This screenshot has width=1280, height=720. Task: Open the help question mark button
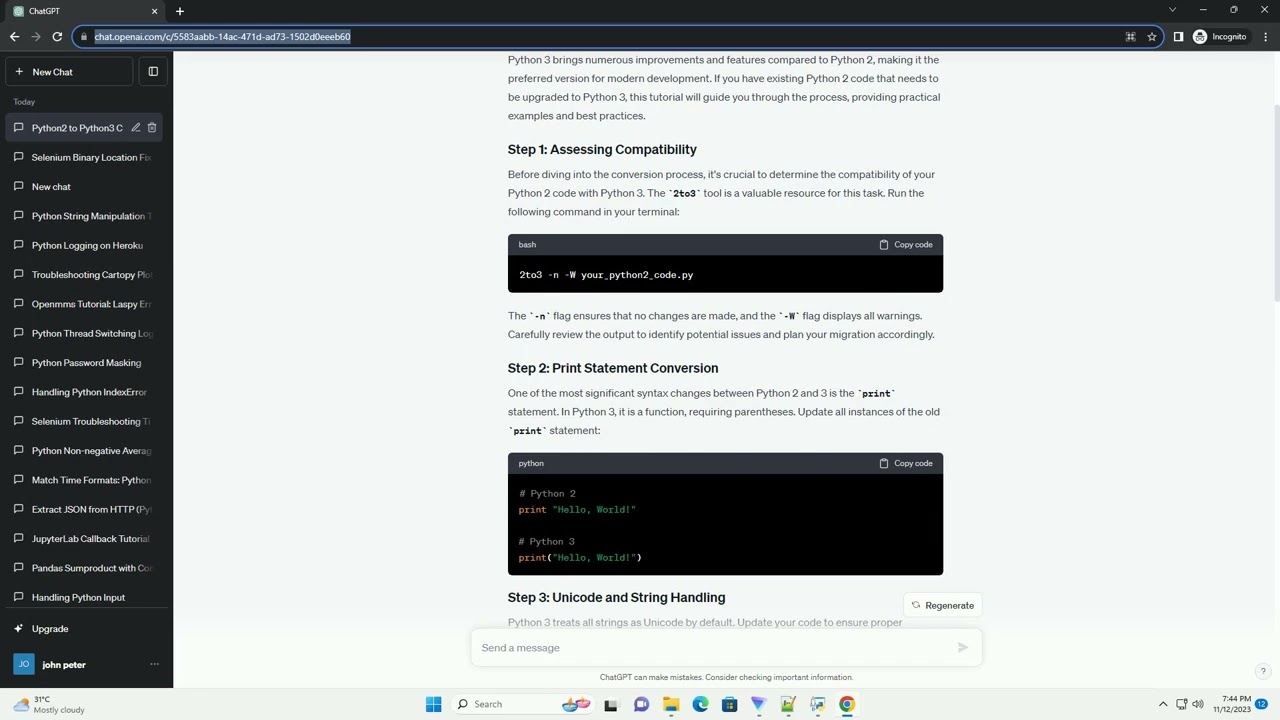1263,671
